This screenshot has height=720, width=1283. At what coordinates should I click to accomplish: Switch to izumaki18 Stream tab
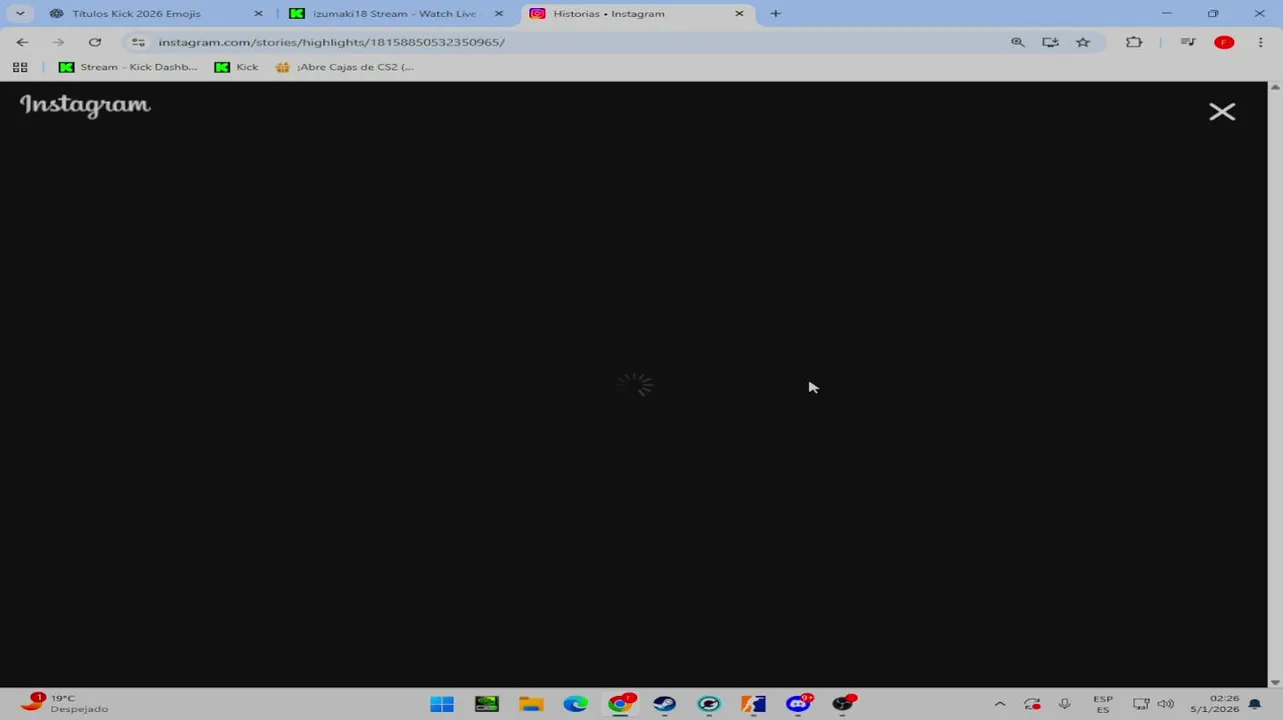[x=394, y=14]
